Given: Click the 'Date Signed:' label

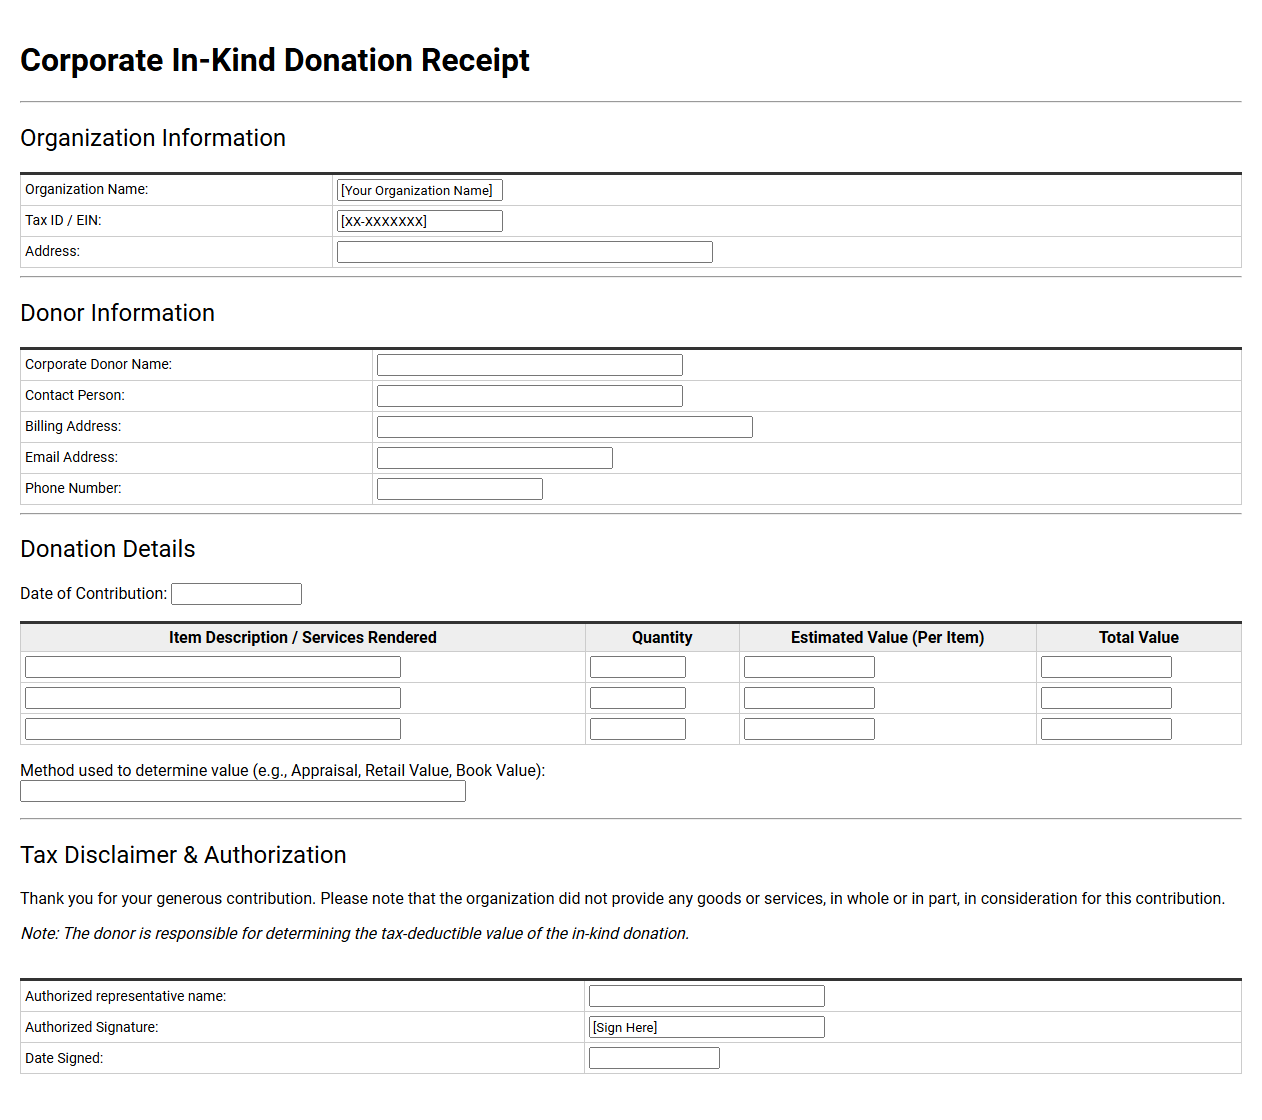Looking at the screenshot, I should pos(64,1058).
